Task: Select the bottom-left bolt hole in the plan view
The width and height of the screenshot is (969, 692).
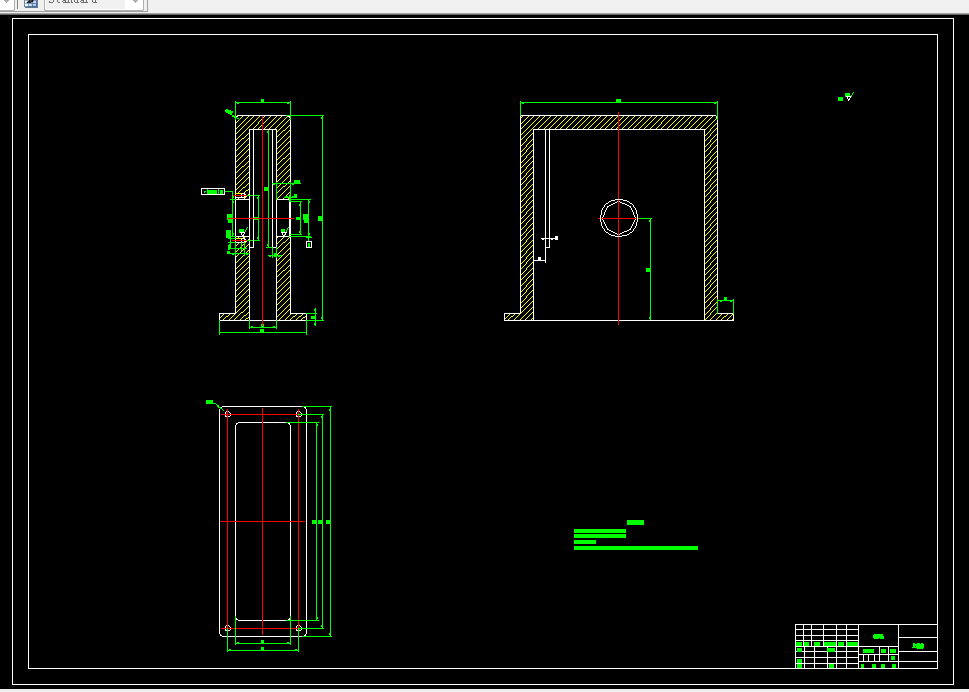Action: 227,628
